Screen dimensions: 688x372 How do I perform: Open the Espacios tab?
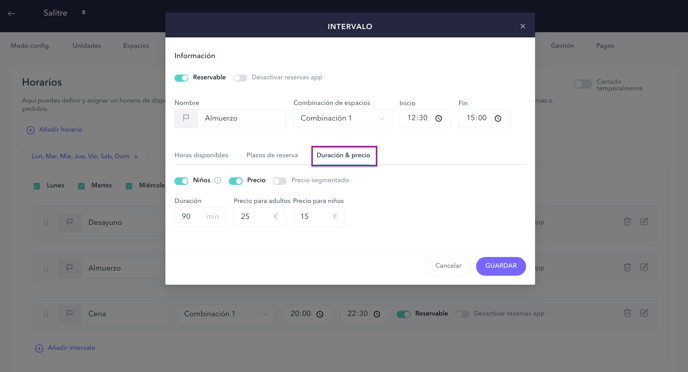(136, 46)
